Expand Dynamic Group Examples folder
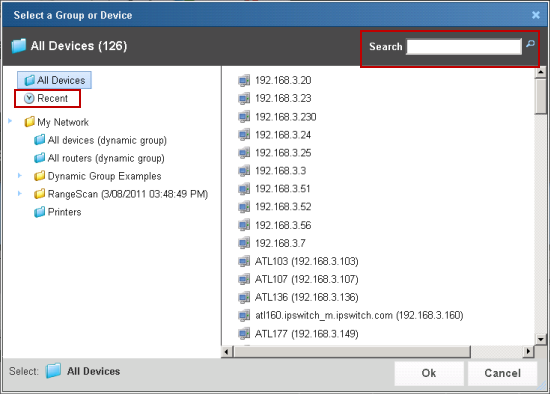Viewport: 550px width, 394px height. tap(20, 175)
